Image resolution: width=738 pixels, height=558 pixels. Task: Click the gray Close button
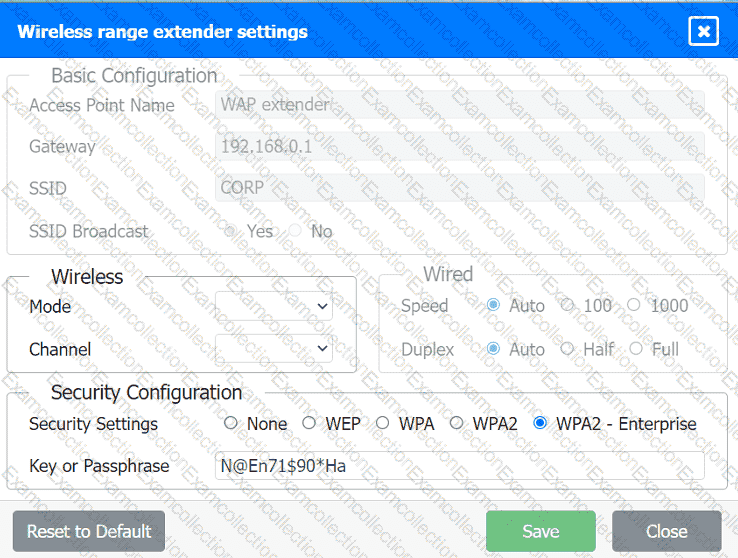(x=666, y=531)
